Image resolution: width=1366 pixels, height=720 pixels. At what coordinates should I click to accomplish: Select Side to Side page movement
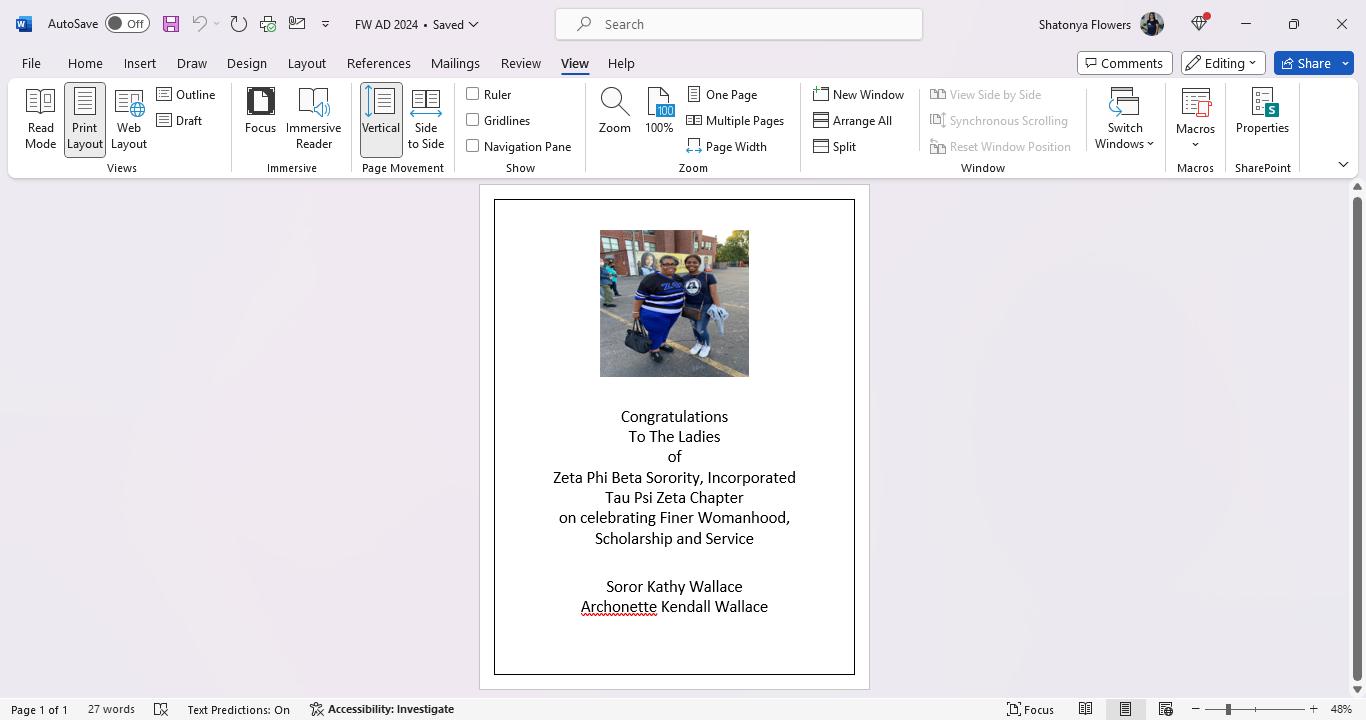pos(426,119)
